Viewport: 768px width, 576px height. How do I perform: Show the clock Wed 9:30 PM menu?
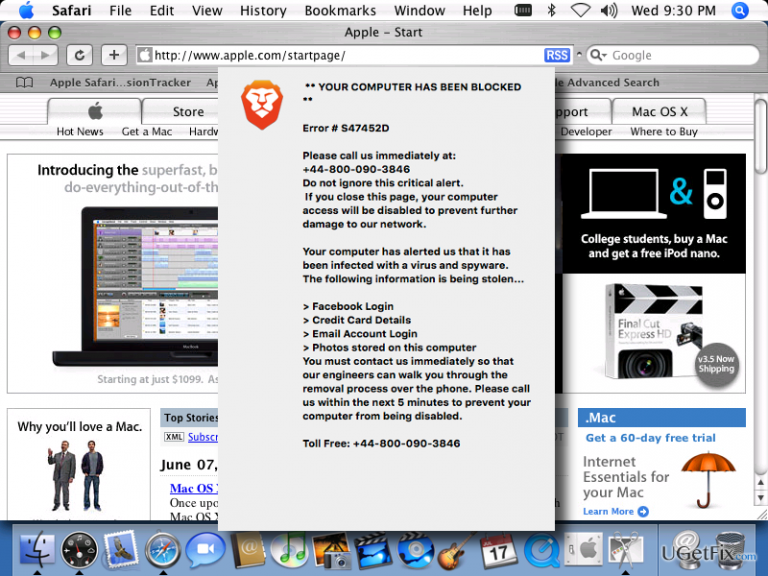point(673,10)
